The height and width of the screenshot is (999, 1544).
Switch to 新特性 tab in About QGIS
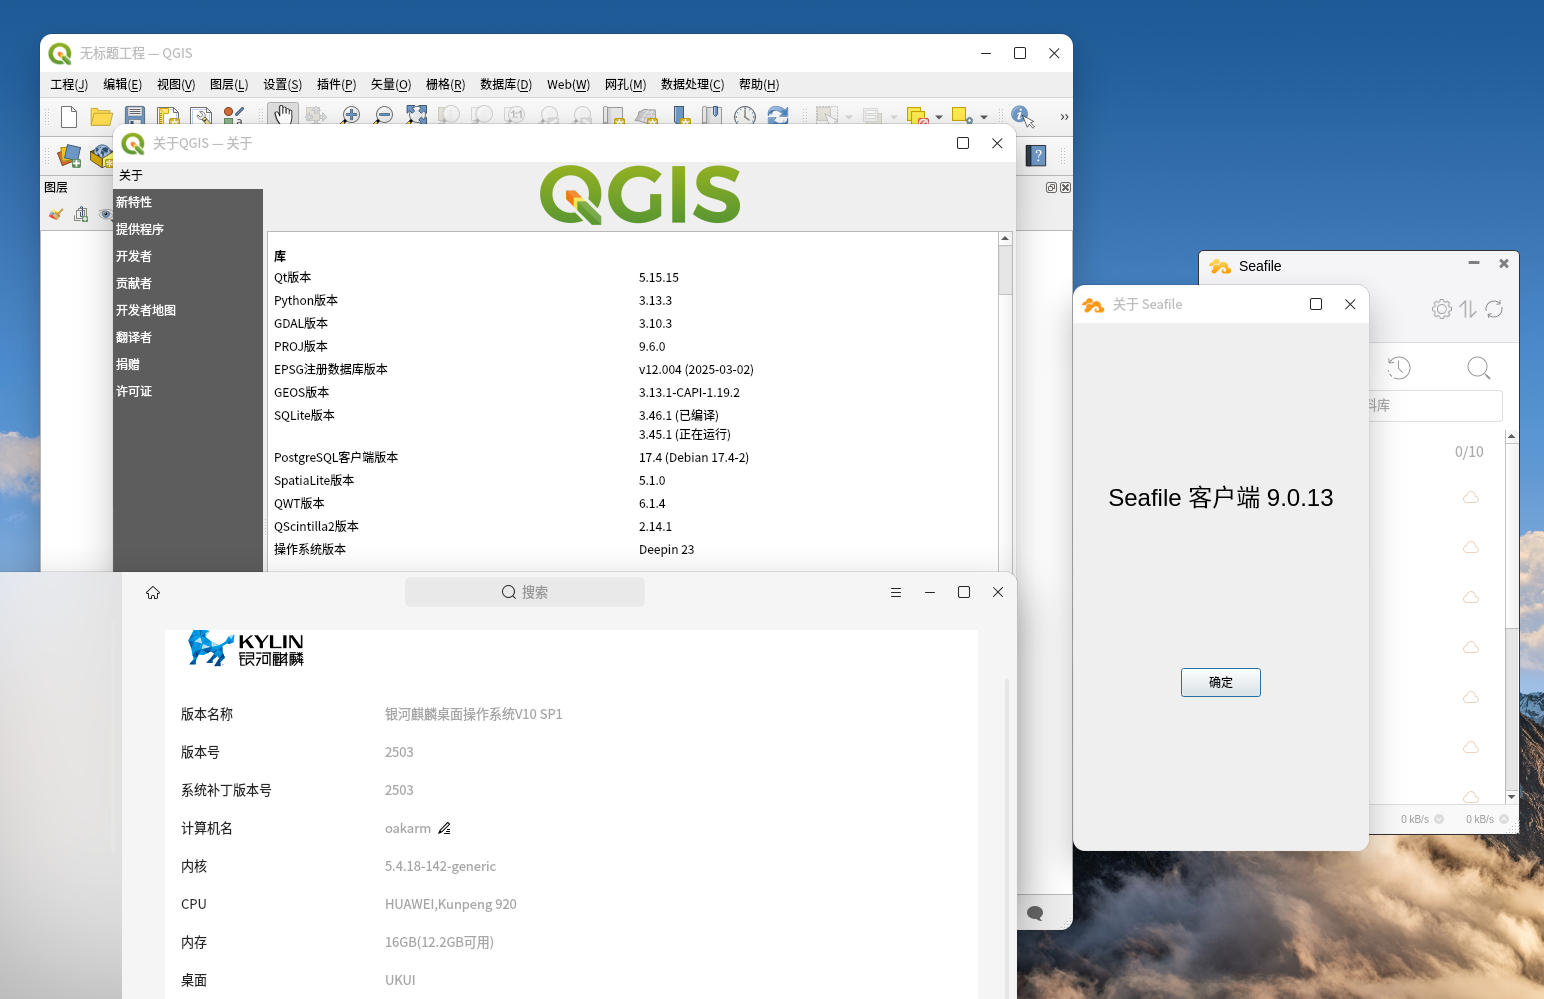[188, 202]
